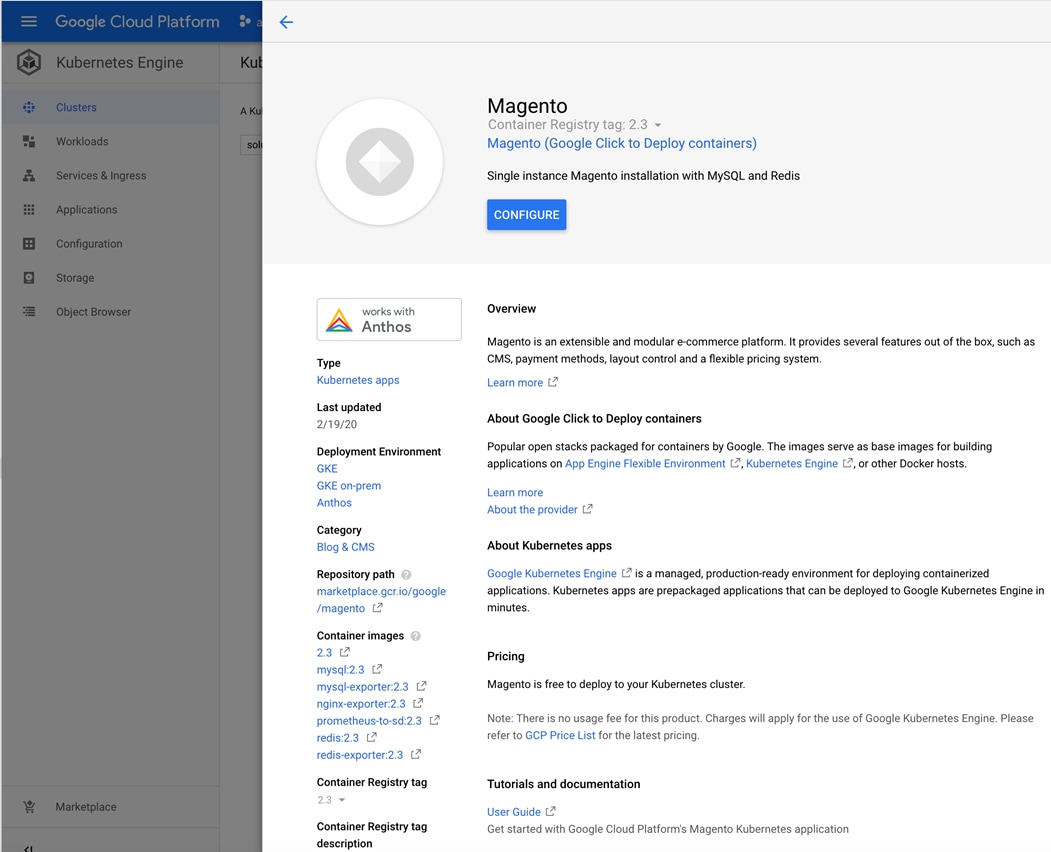Open the mysql-exporter:2.3 image link
Image resolution: width=1051 pixels, height=852 pixels.
point(363,687)
